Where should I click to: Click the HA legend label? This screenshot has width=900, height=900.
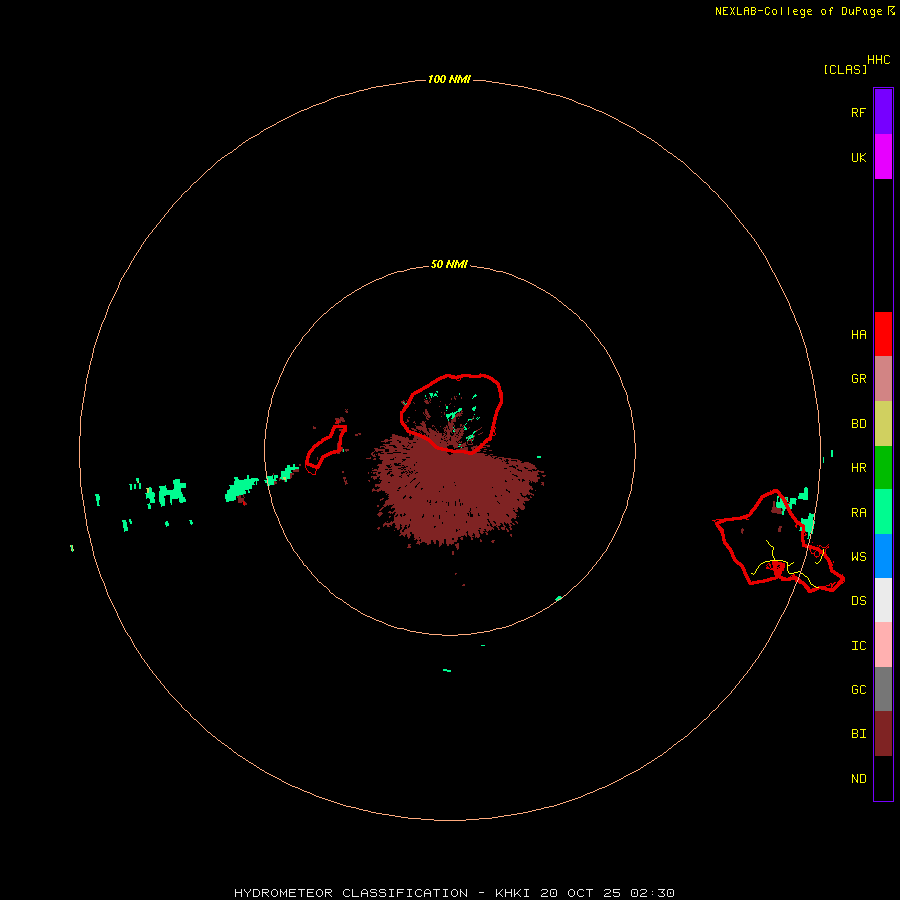pos(858,335)
